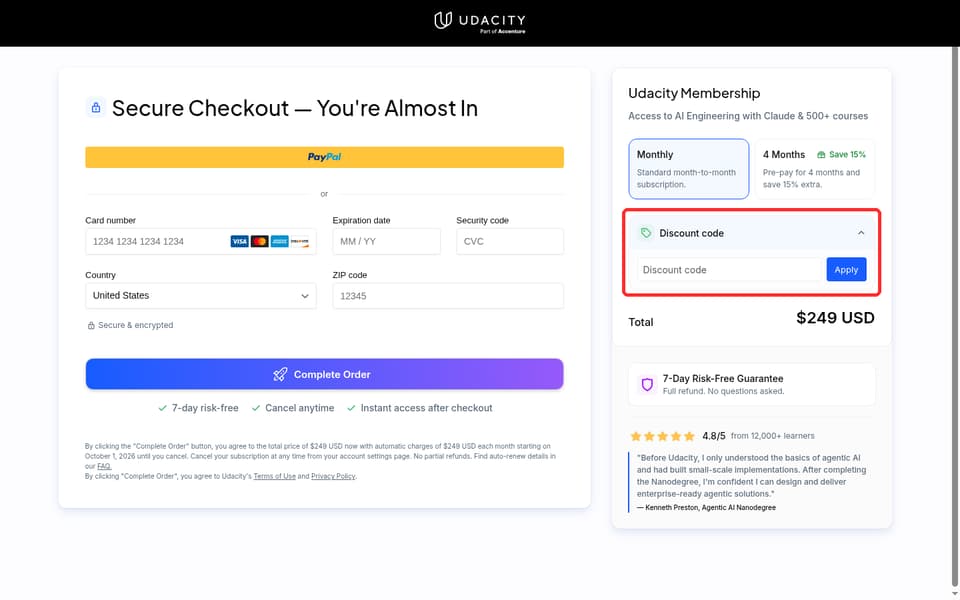Focus the ZIP code field
The height and width of the screenshot is (600, 960).
[448, 296]
